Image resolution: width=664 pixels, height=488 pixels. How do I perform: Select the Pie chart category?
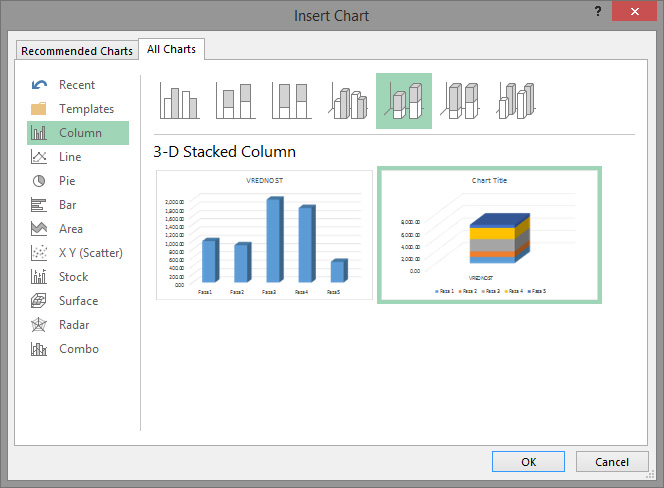point(67,181)
